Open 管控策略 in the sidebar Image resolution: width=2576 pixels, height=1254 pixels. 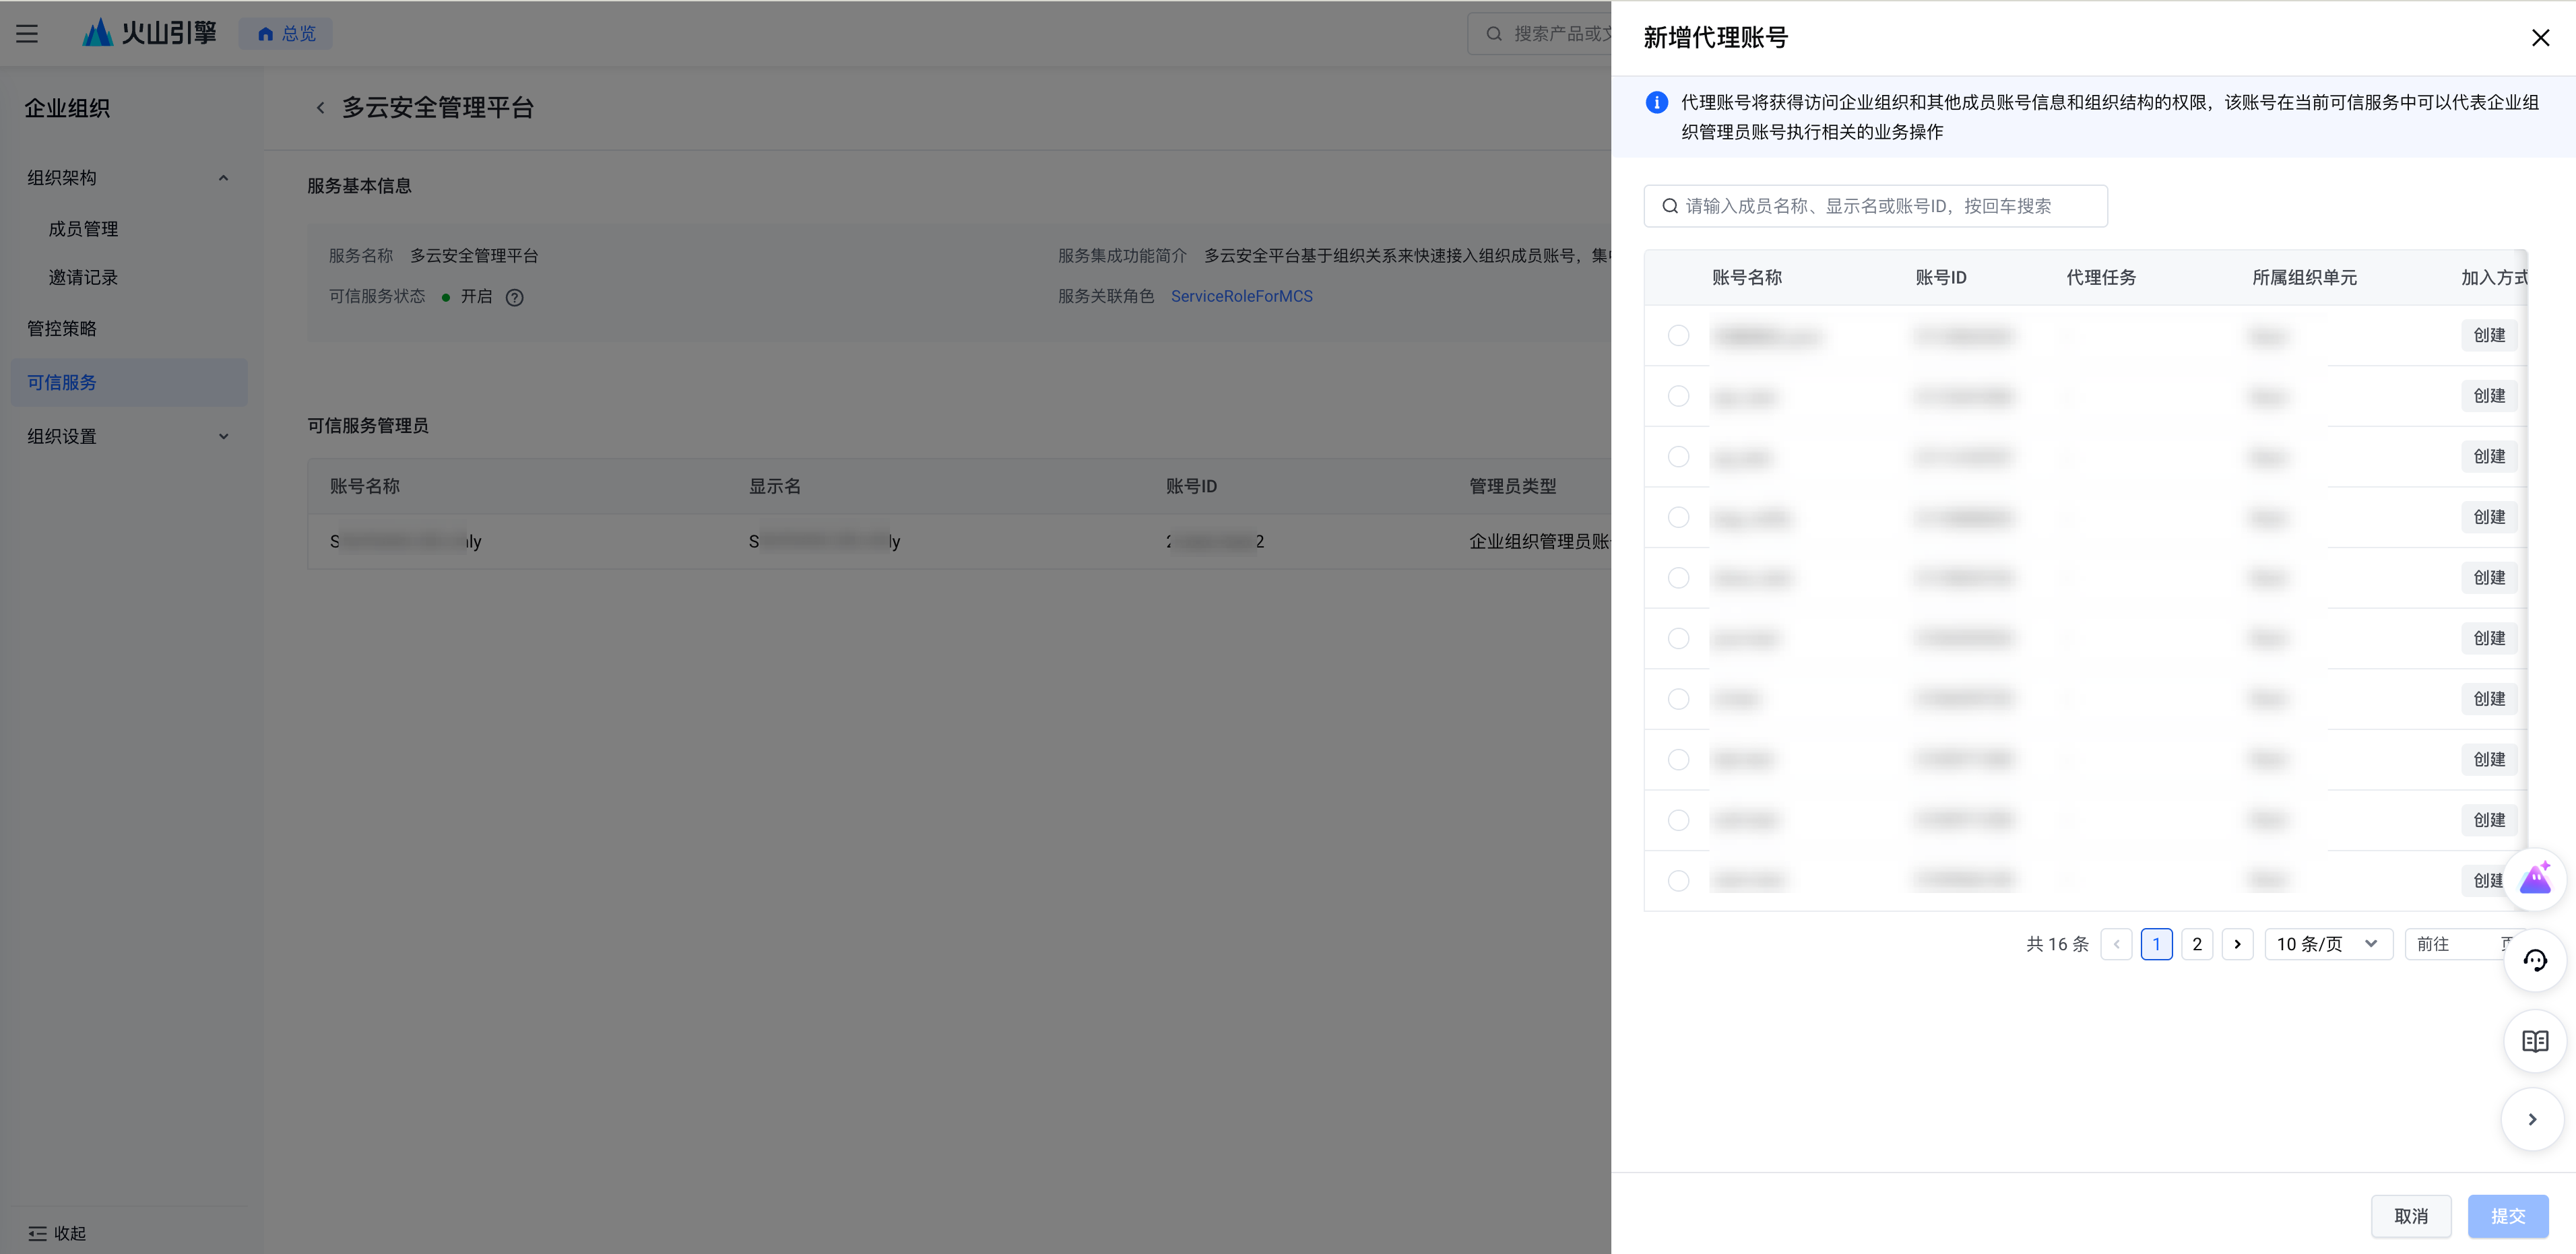(62, 329)
